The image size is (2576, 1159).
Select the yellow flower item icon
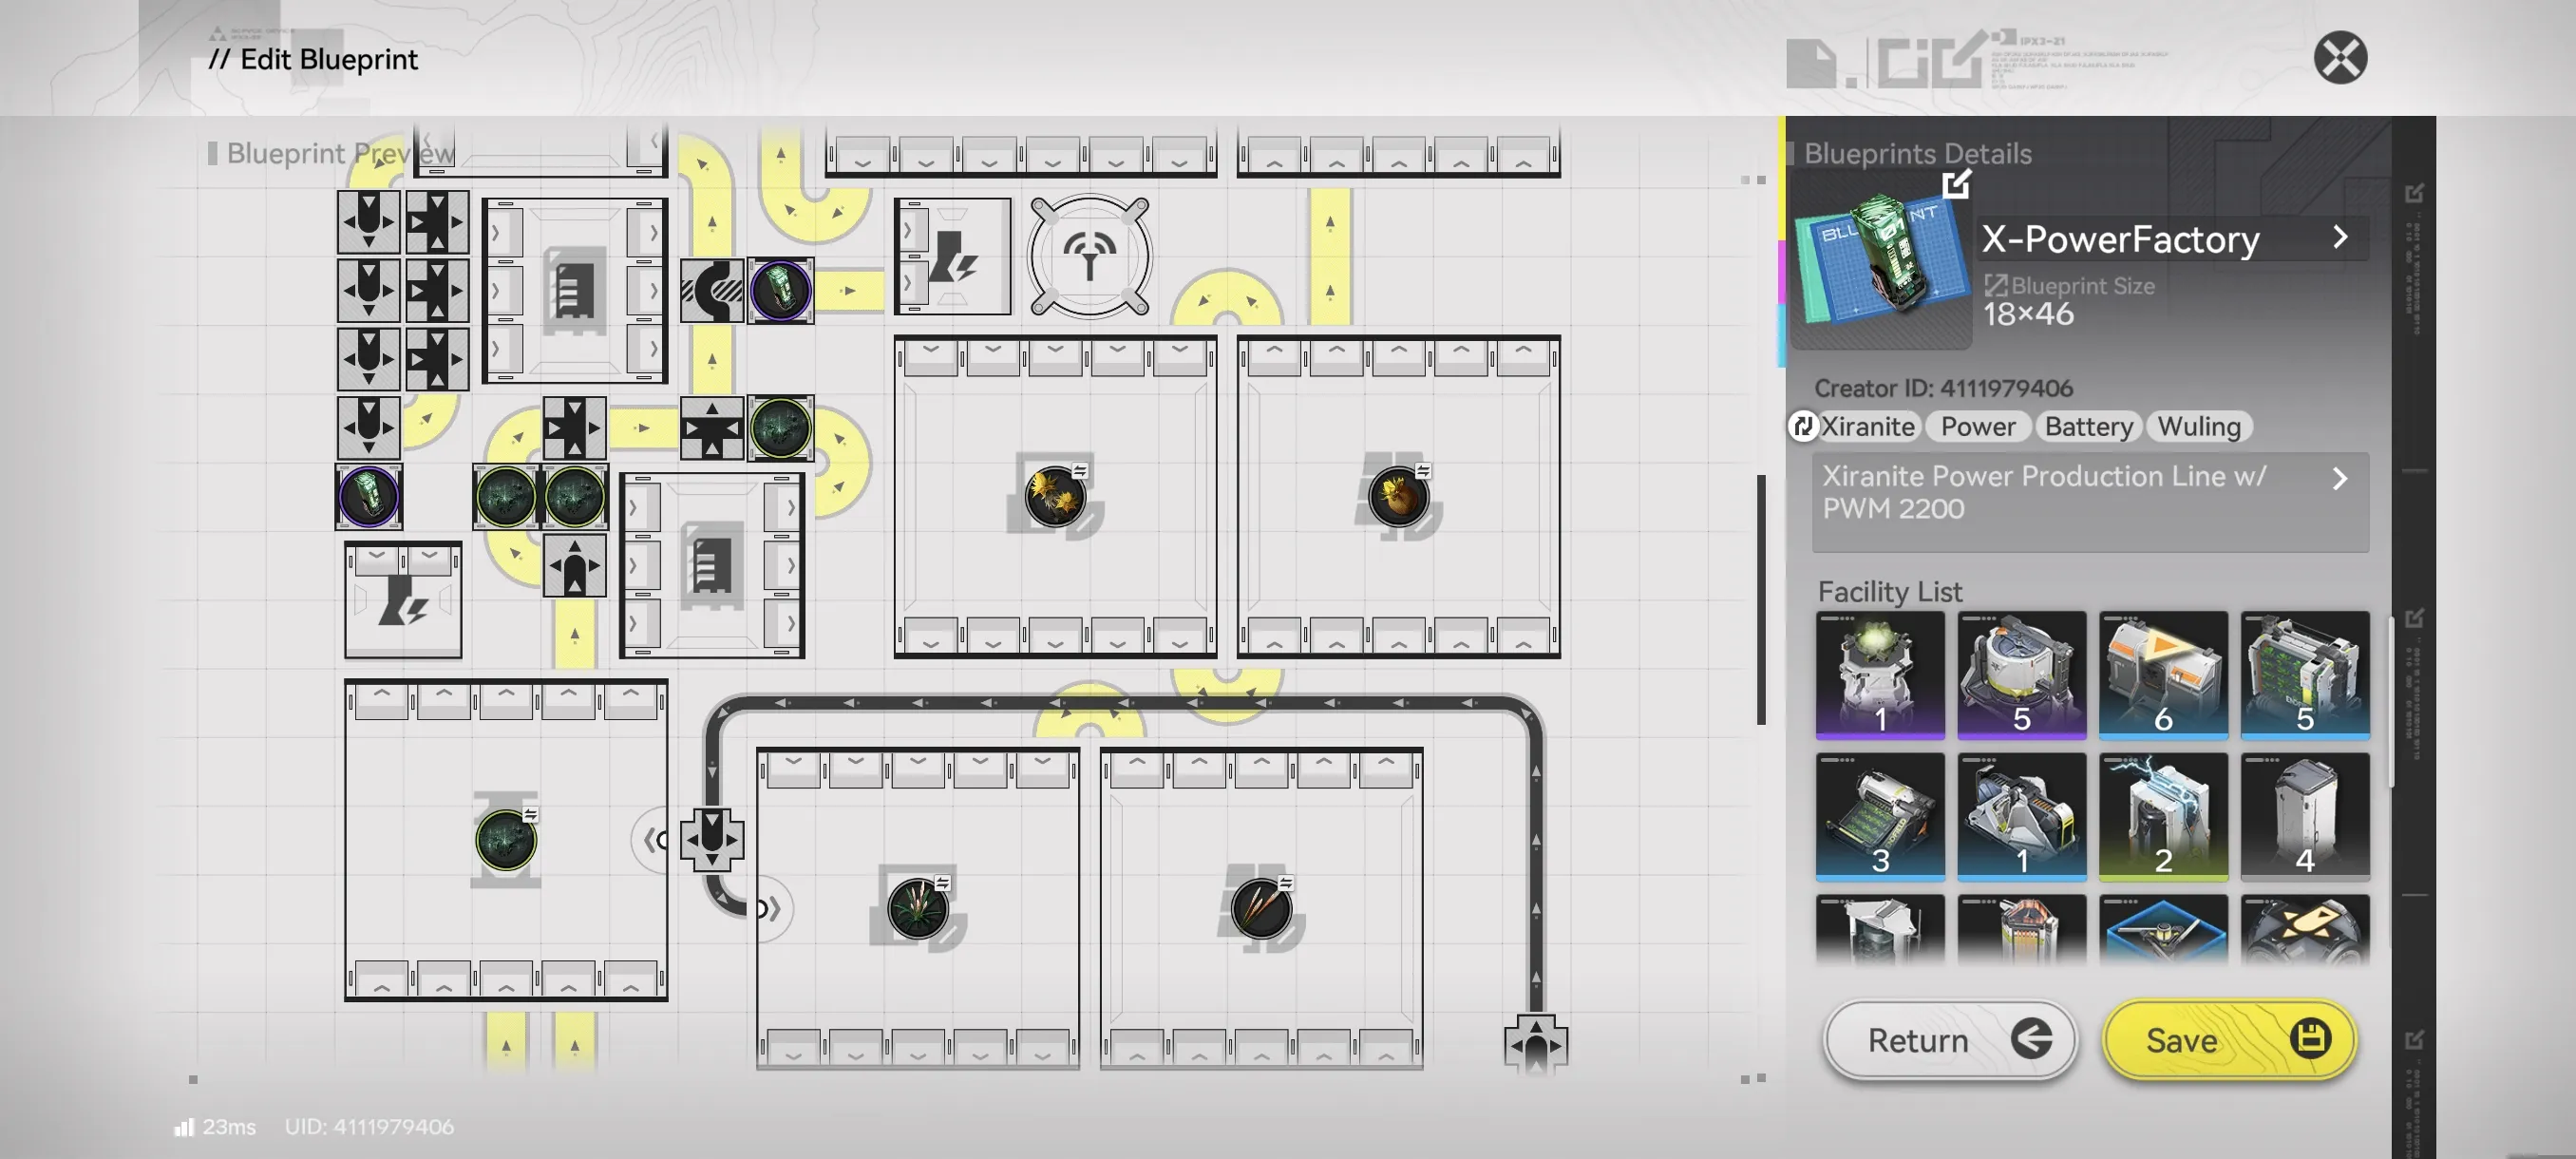coord(1054,496)
